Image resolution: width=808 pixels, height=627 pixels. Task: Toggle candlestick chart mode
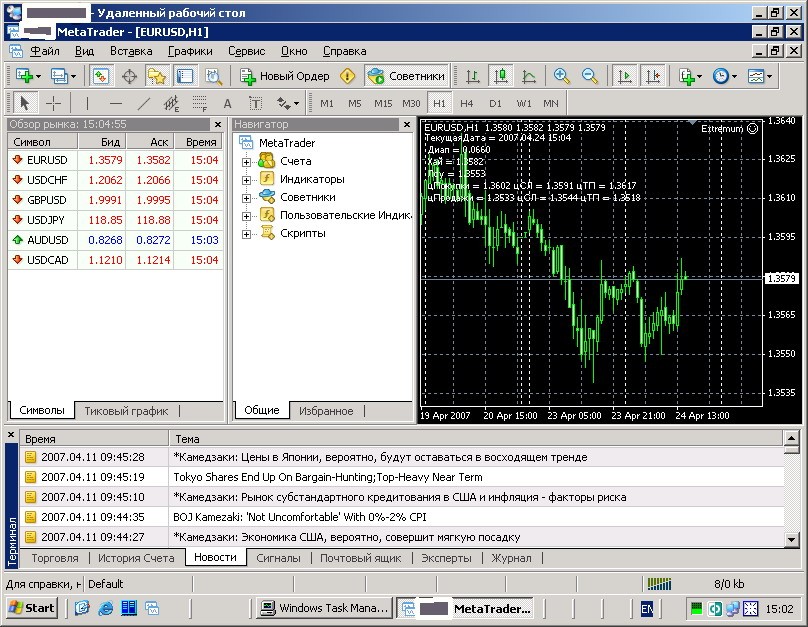500,76
